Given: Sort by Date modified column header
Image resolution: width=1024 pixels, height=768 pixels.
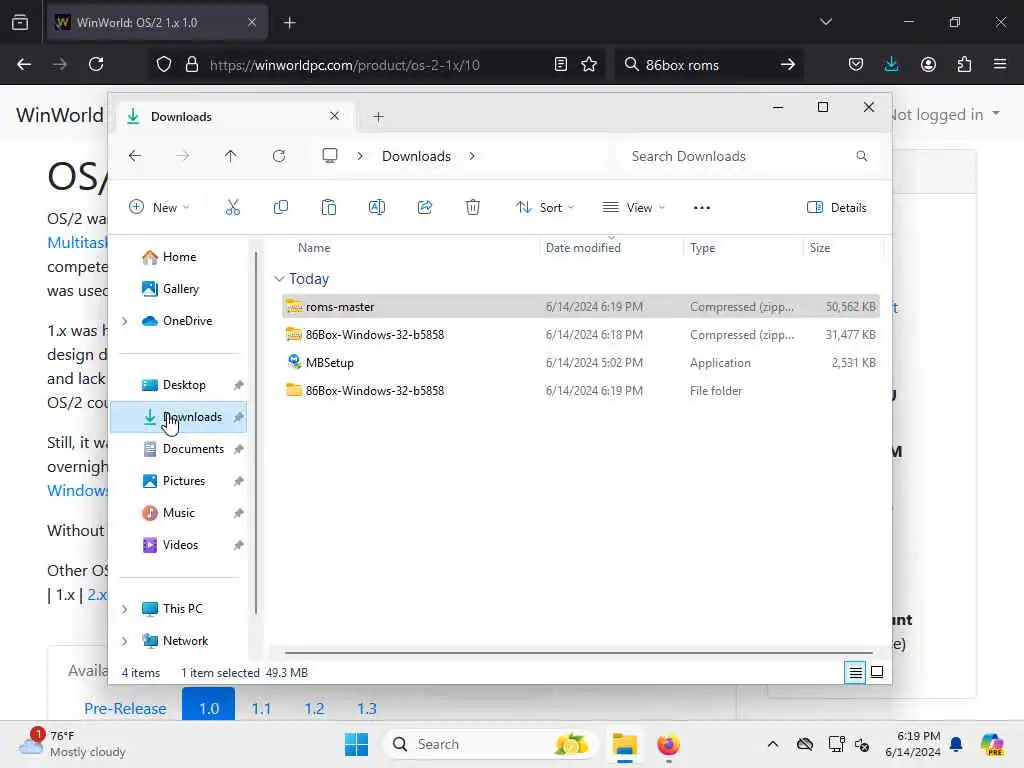Looking at the screenshot, I should pyautogui.click(x=611, y=248).
